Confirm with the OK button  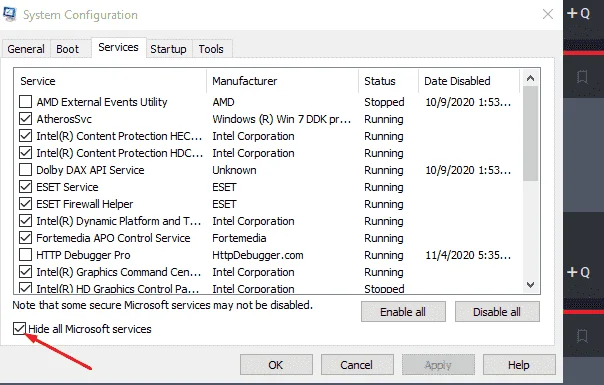click(x=276, y=365)
